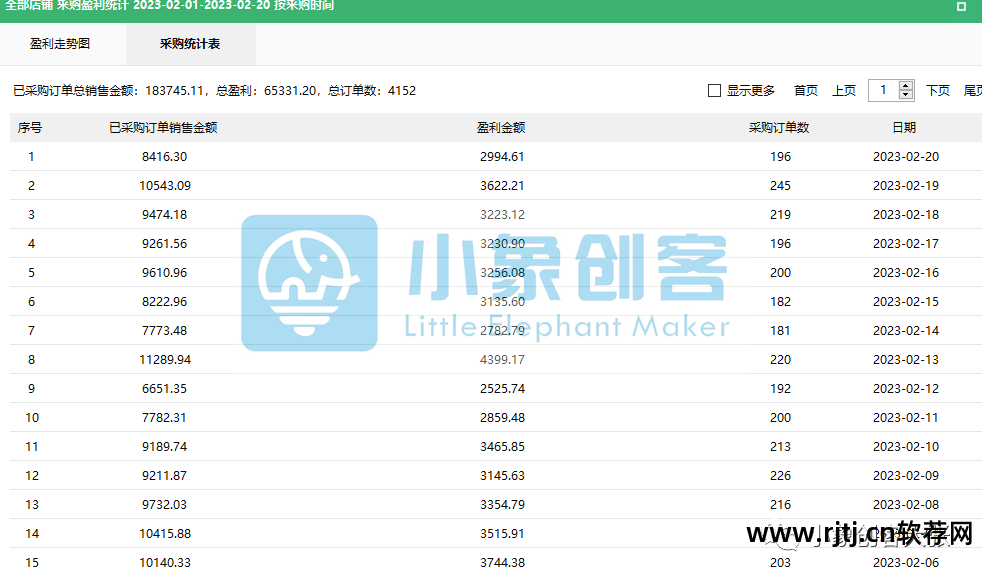Increase page number with up stepper arrow

pyautogui.click(x=906, y=86)
